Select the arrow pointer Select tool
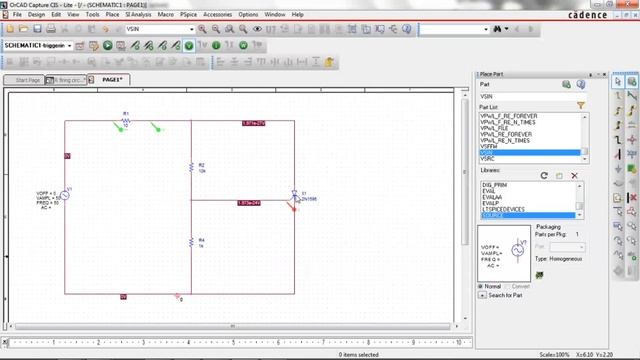Viewport: 640px width, 360px height. pyautogui.click(x=618, y=82)
